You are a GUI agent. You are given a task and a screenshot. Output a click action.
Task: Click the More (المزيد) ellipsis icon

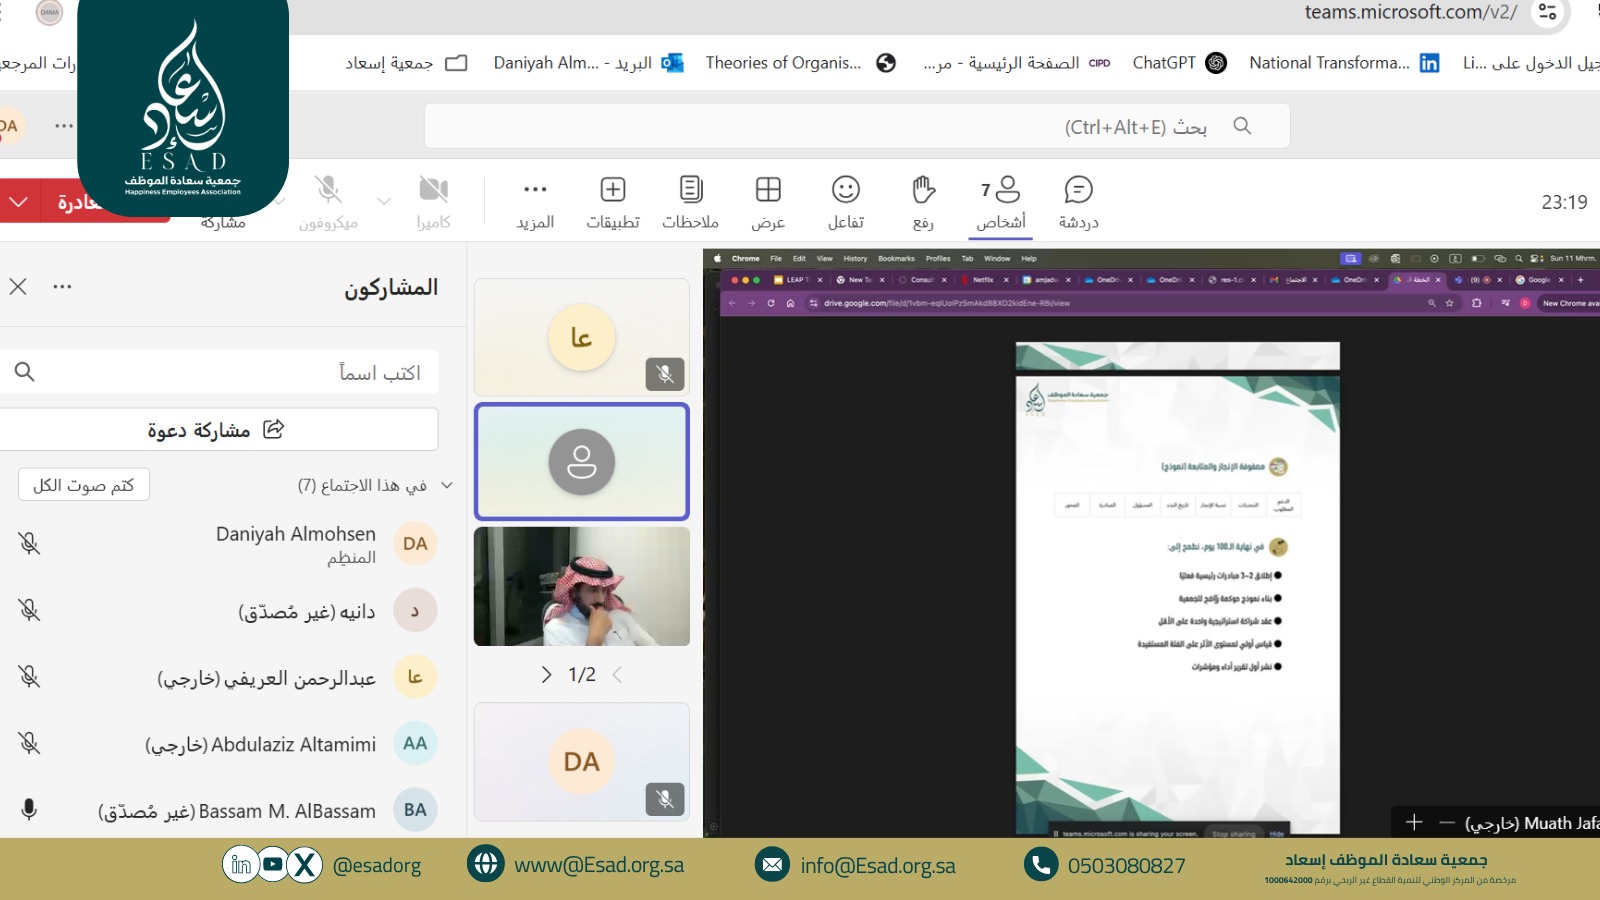535,190
